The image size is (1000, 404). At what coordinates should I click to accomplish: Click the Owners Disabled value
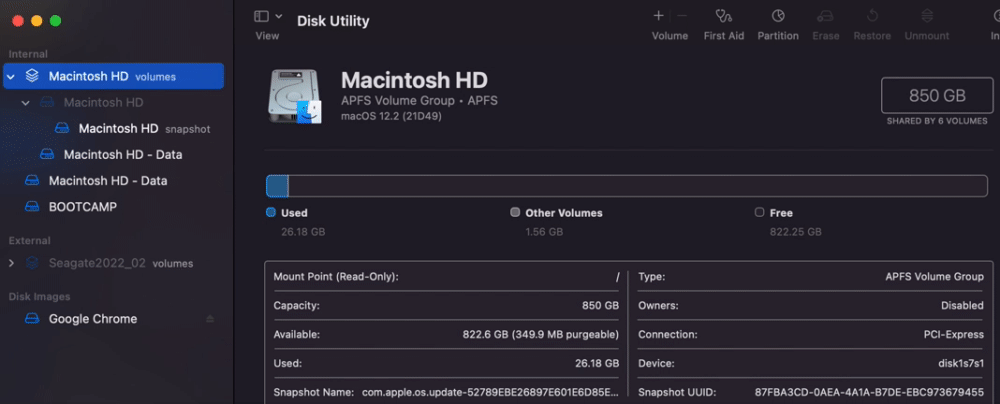point(962,306)
